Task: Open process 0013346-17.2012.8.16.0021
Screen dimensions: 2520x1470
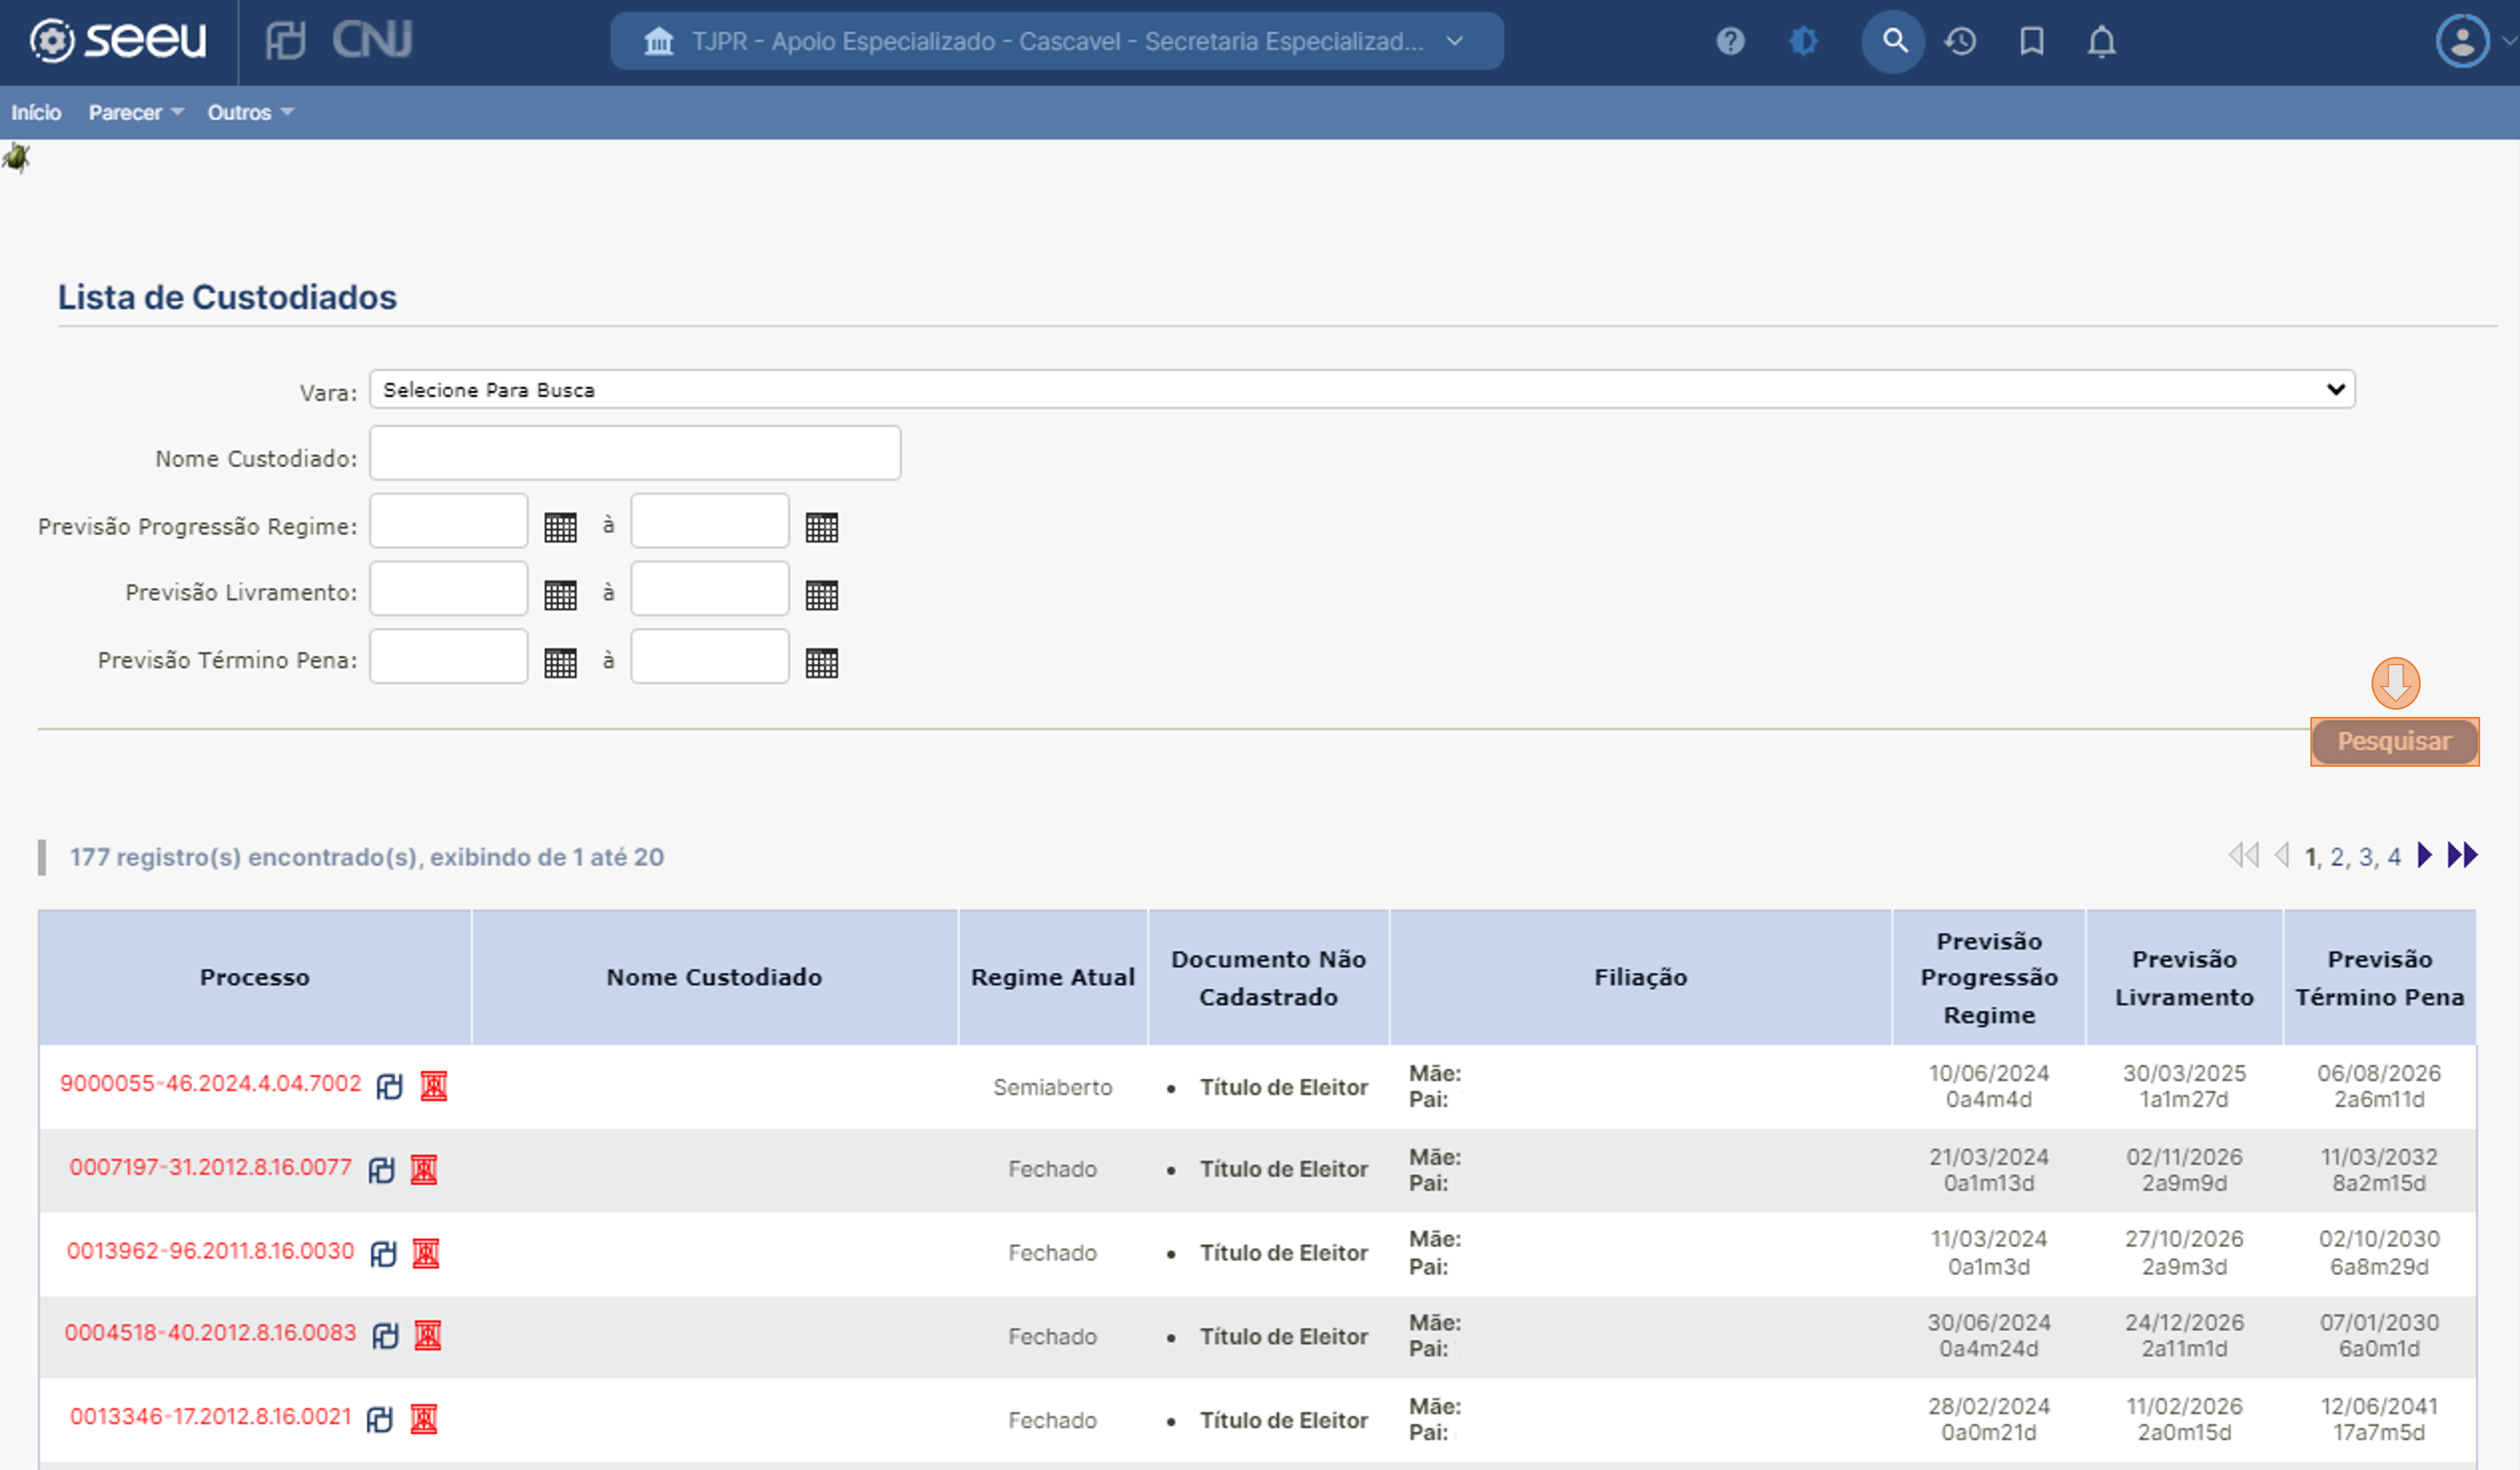Action: pyautogui.click(x=210, y=1417)
